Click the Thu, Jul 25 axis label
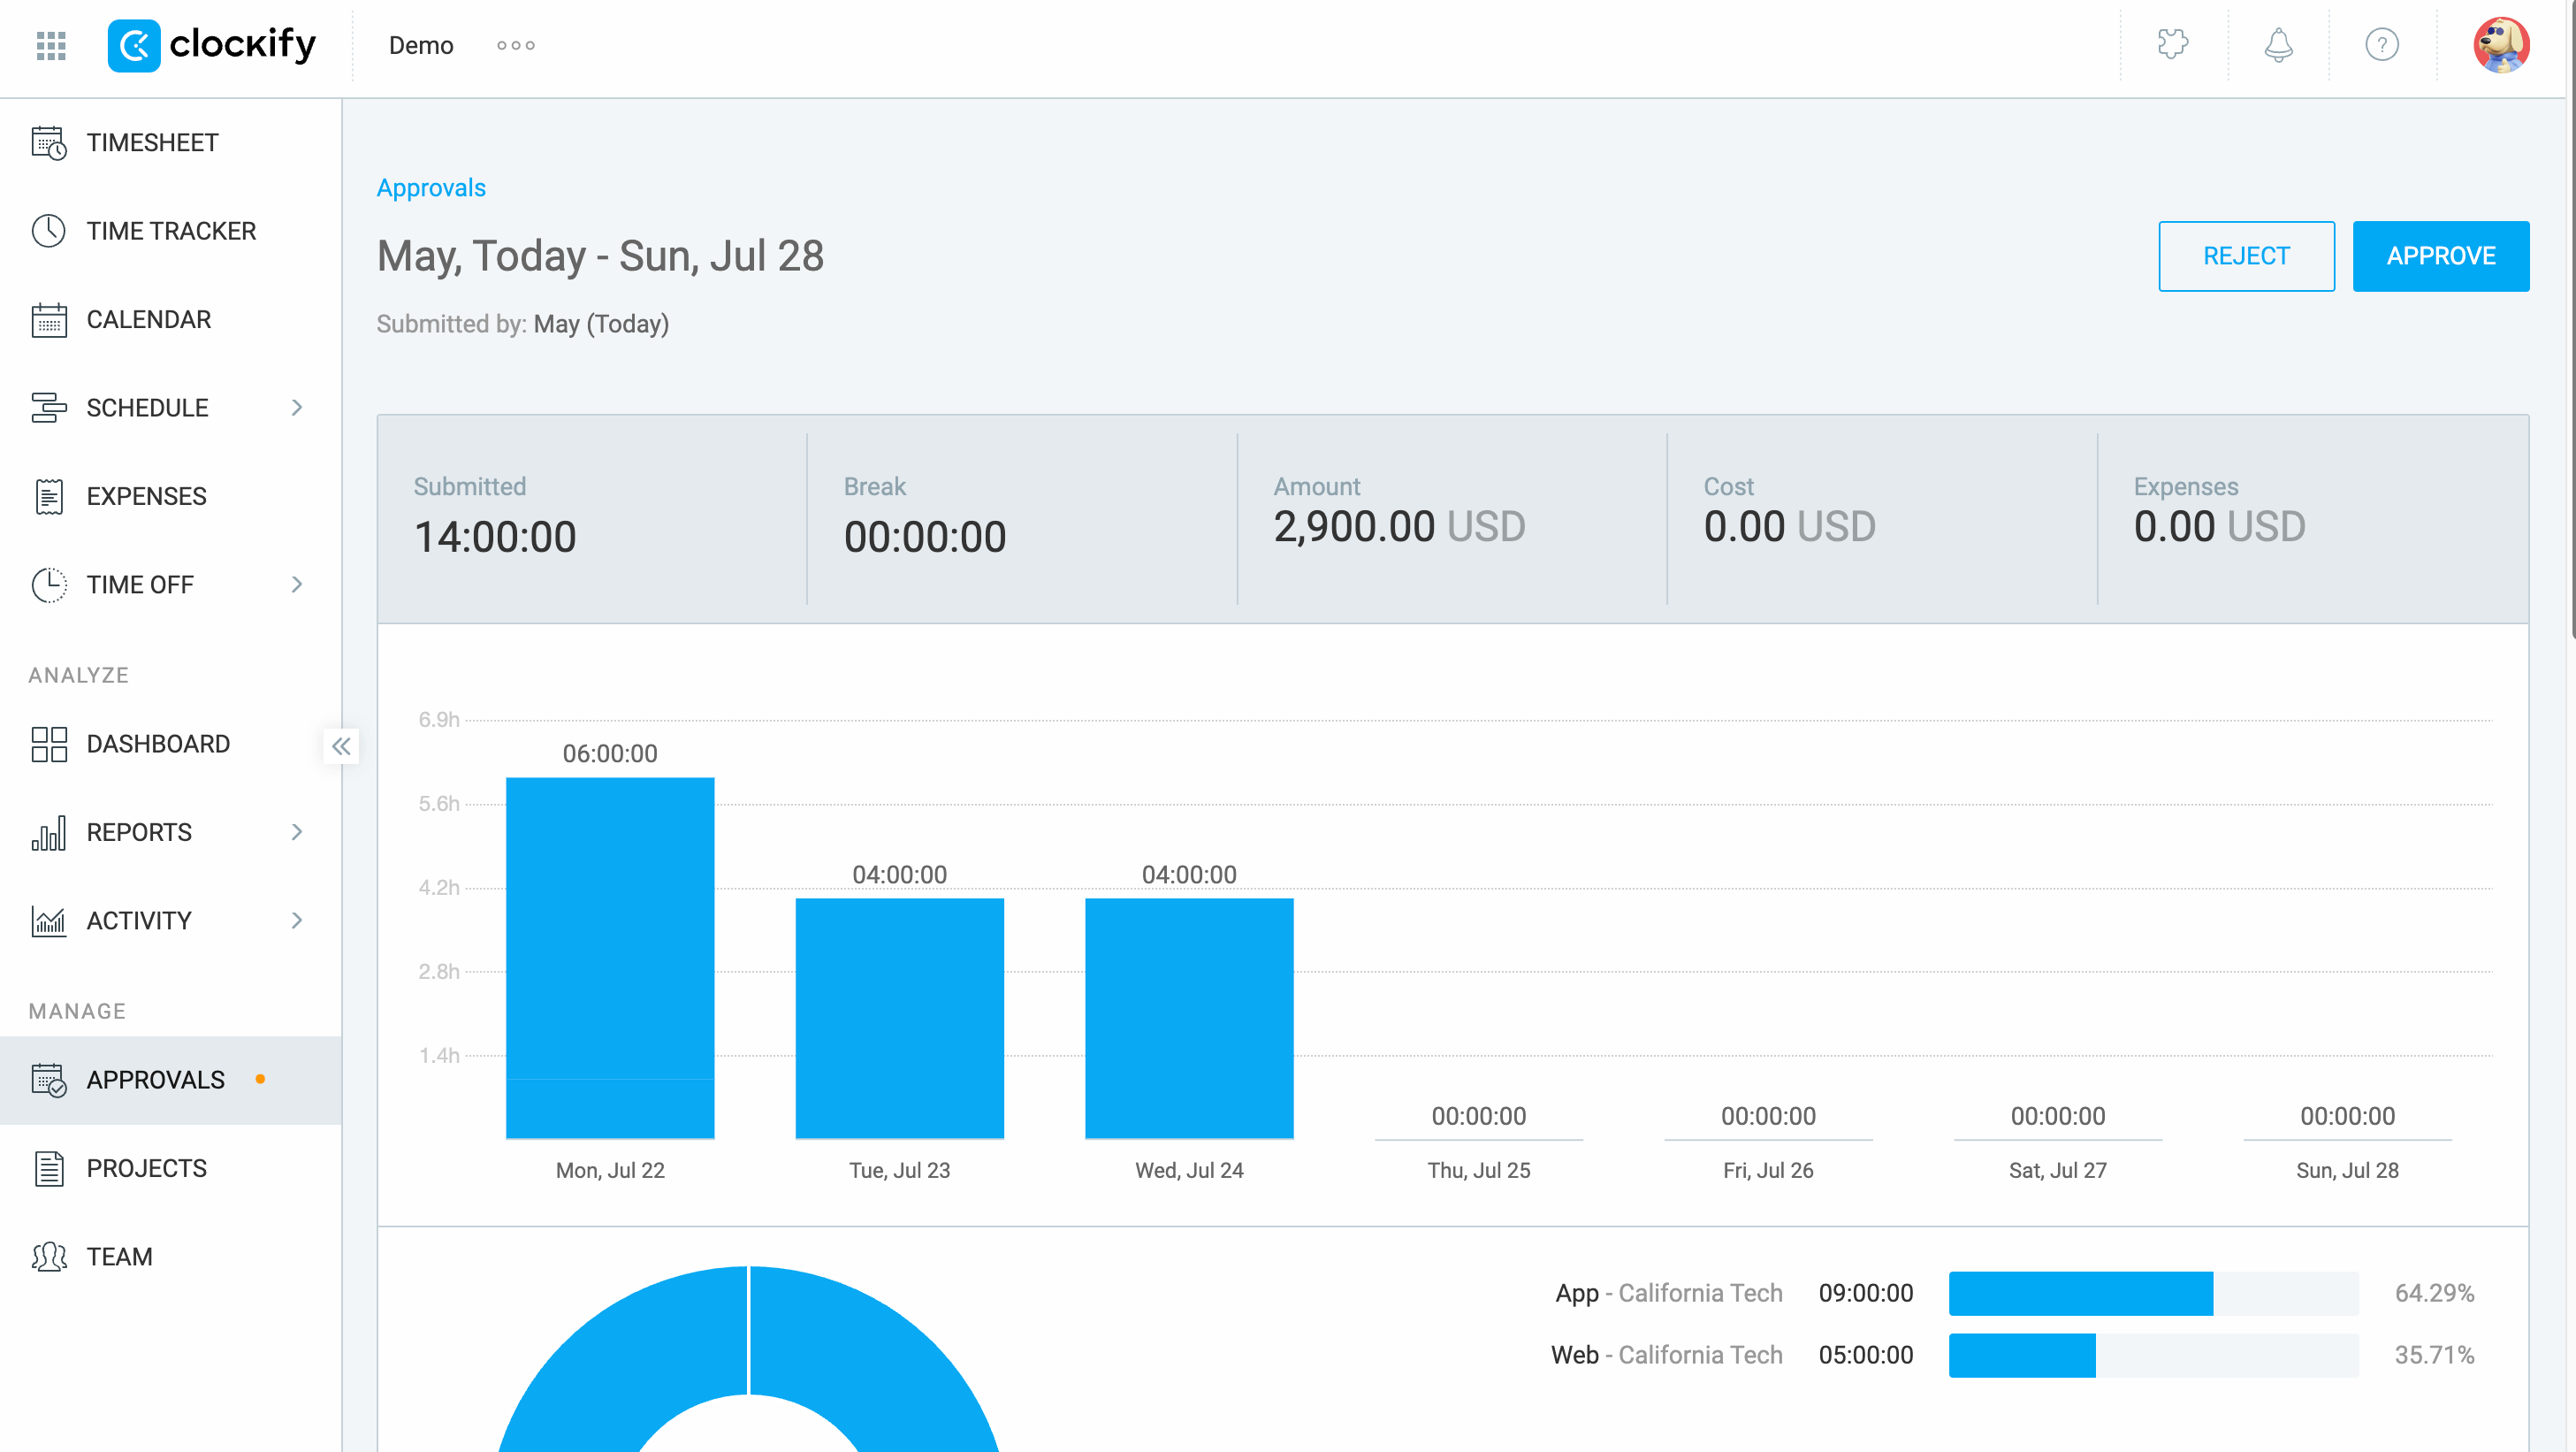The width and height of the screenshot is (2576, 1452). click(1478, 1170)
